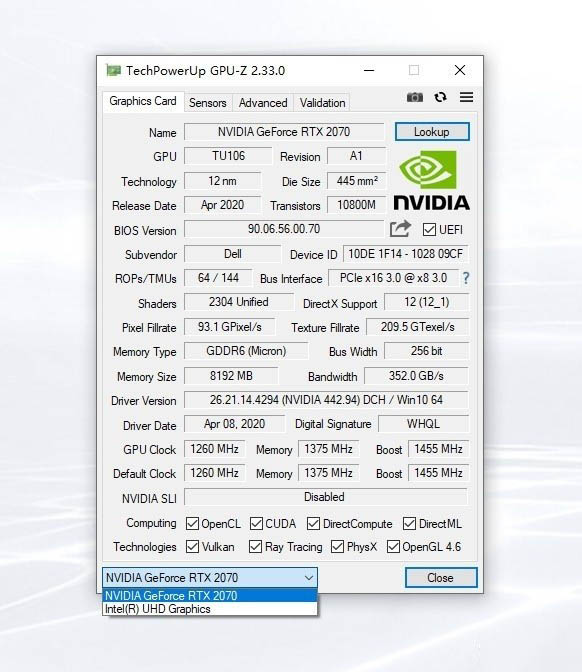Select NVIDIA GeForce RTX 2070 in dropdown list

pyautogui.click(x=210, y=595)
